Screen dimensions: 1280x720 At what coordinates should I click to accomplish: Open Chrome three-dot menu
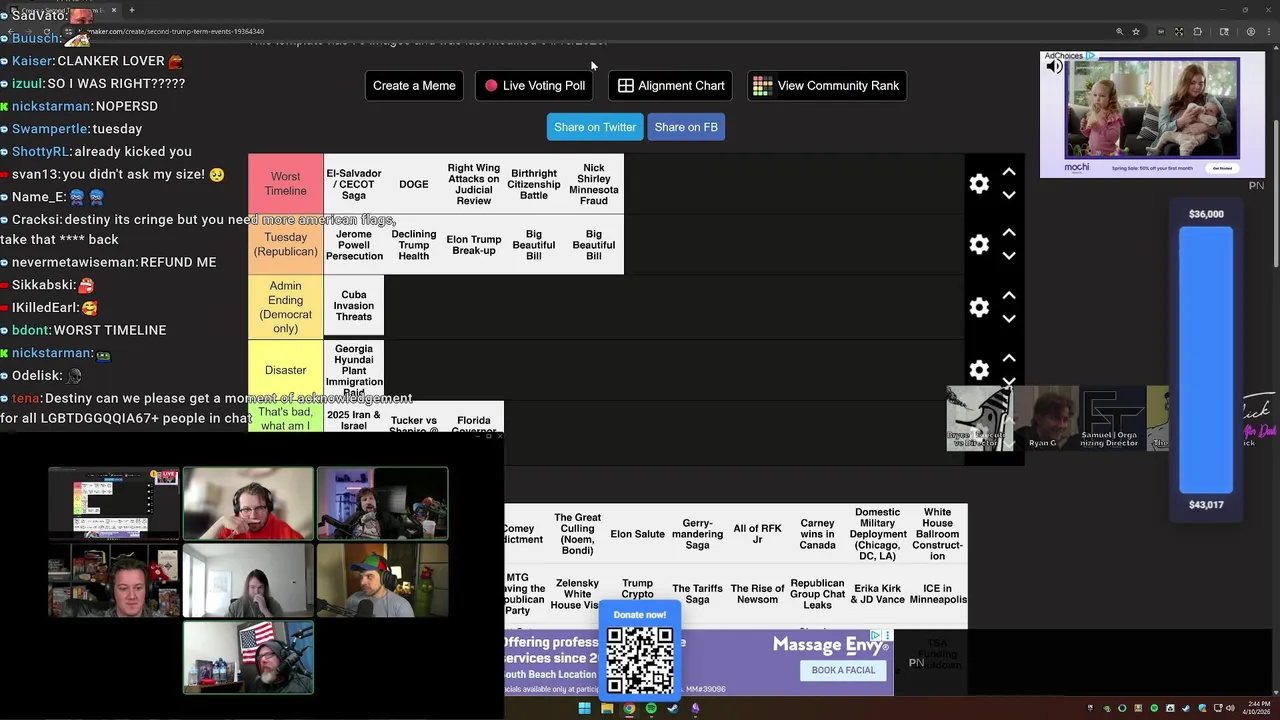(1268, 31)
